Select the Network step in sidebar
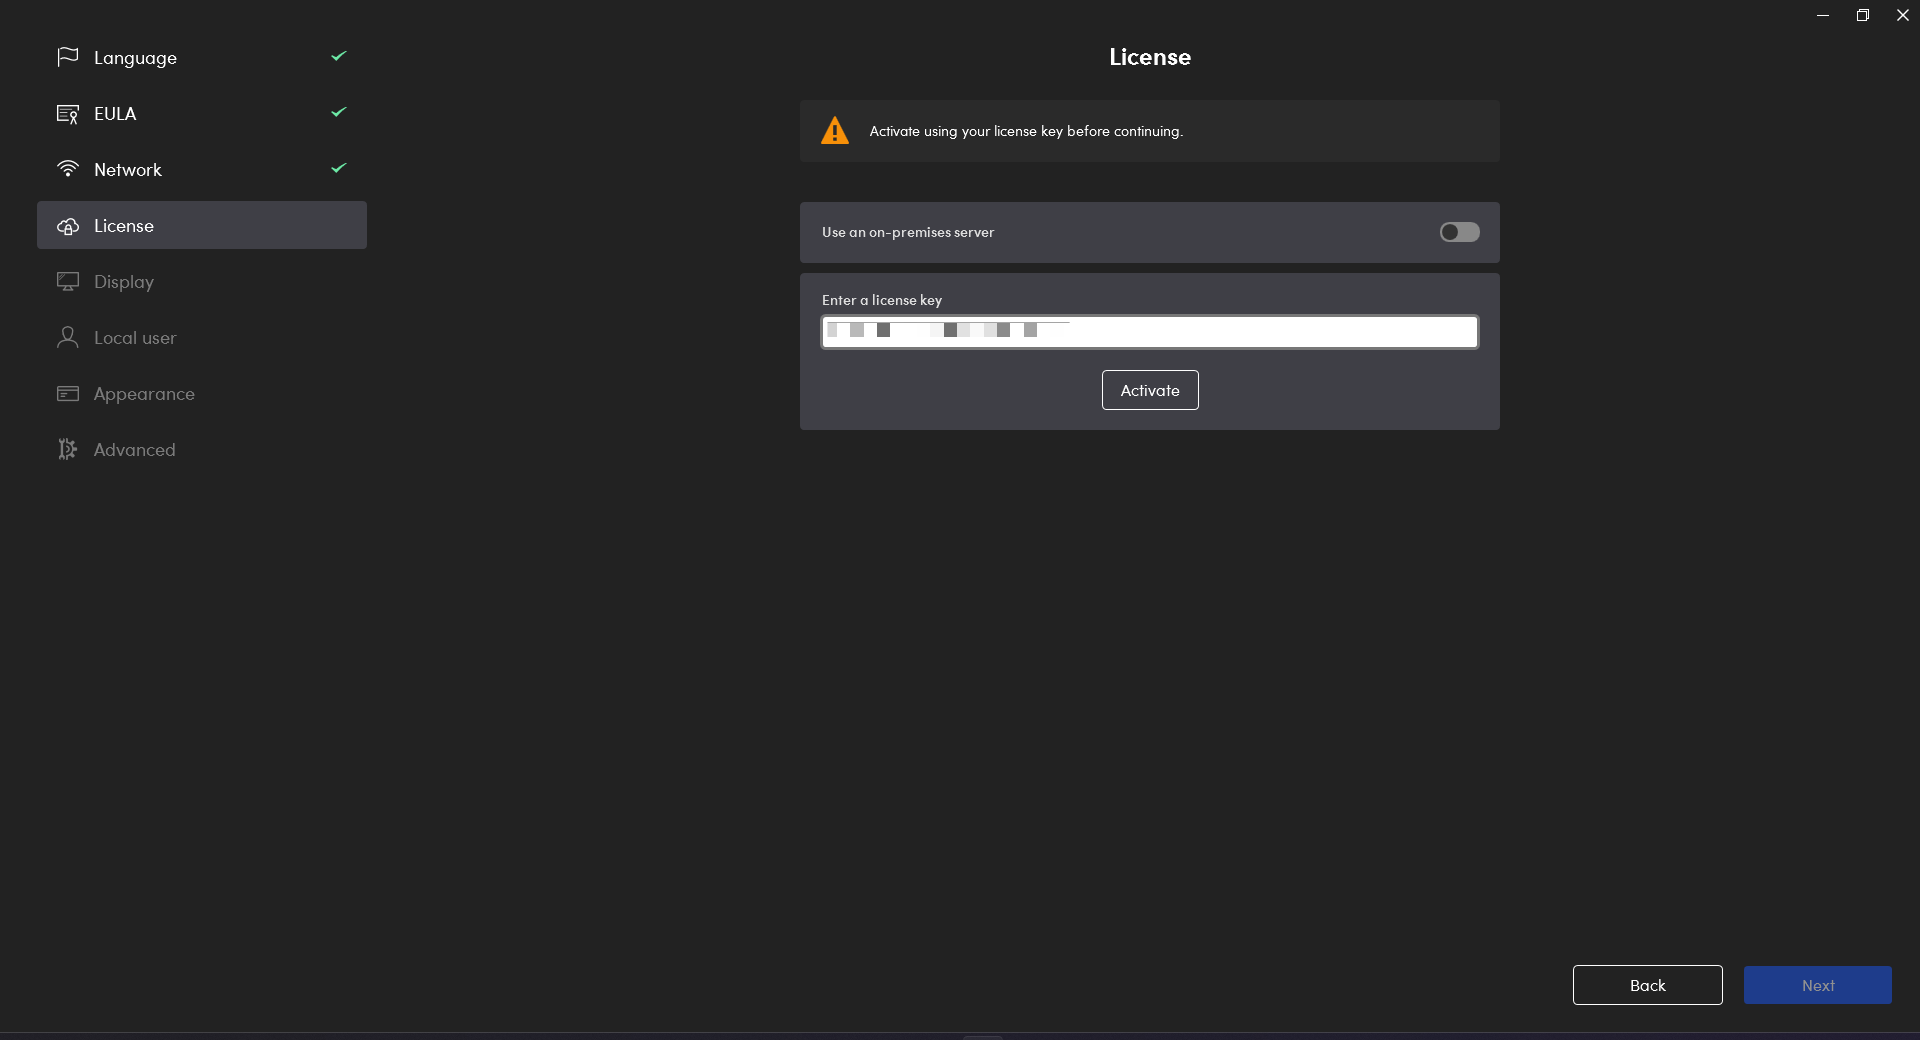Image resolution: width=1920 pixels, height=1040 pixels. pos(128,170)
